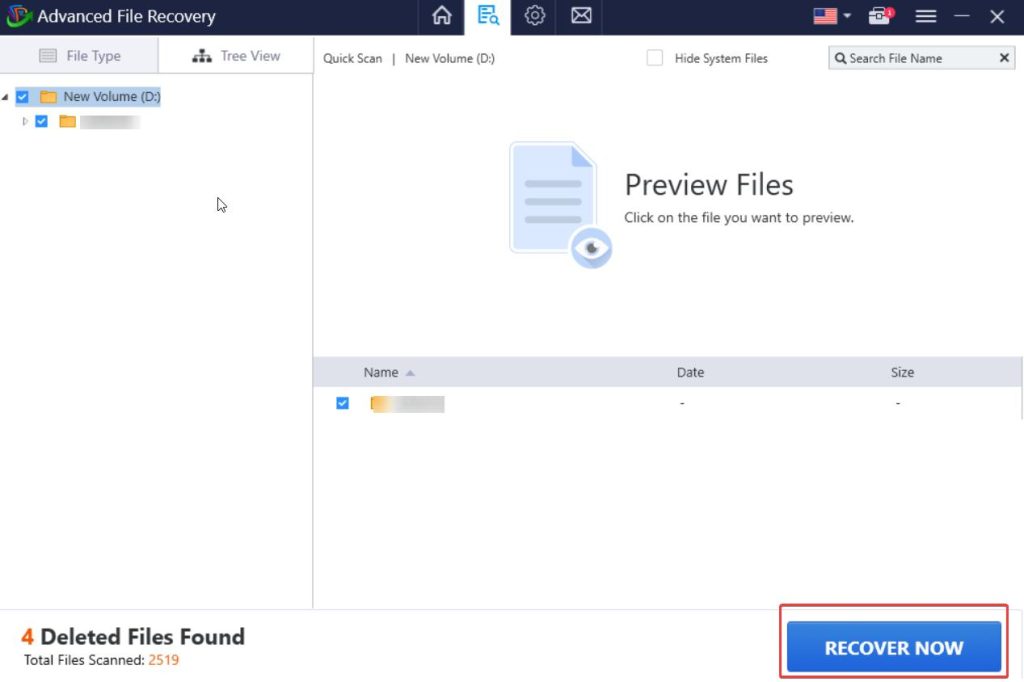Select the blurred subfolder in the tree
1024x682 pixels.
(109, 122)
